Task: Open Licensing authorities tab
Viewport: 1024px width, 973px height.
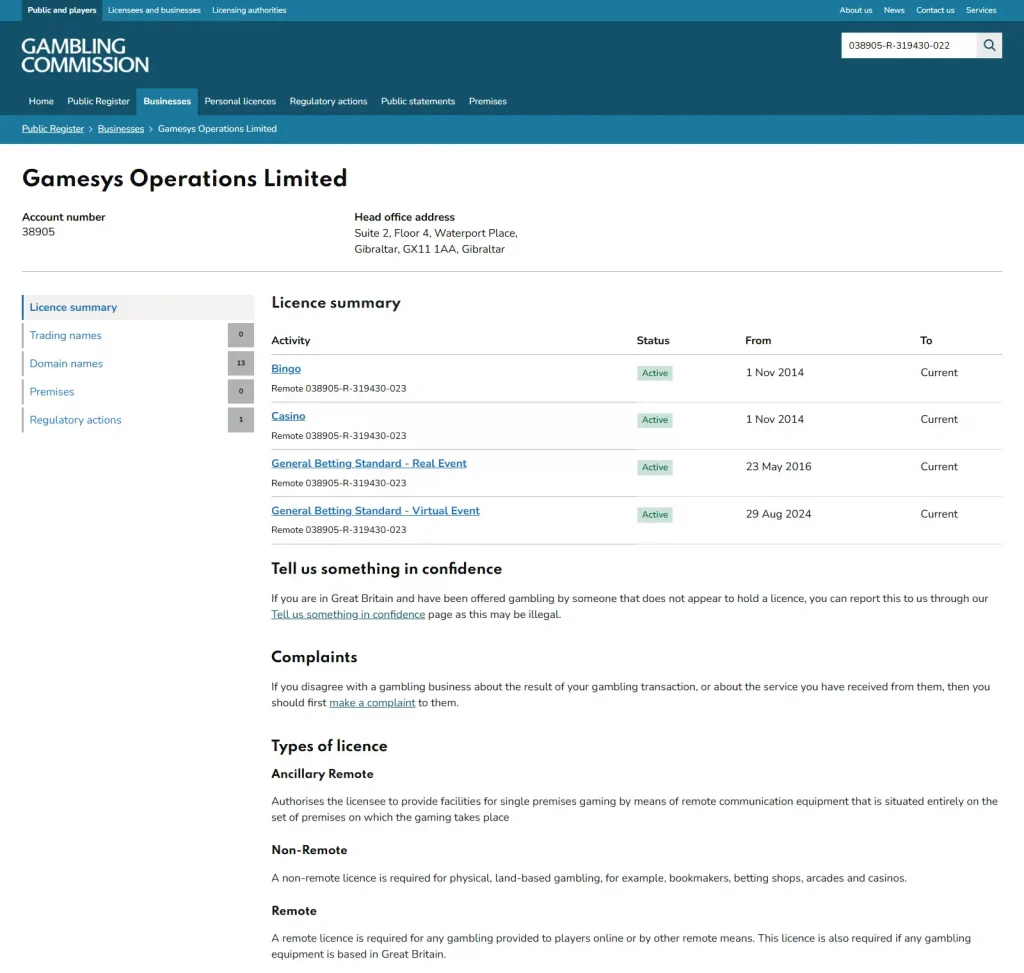Action: [249, 10]
